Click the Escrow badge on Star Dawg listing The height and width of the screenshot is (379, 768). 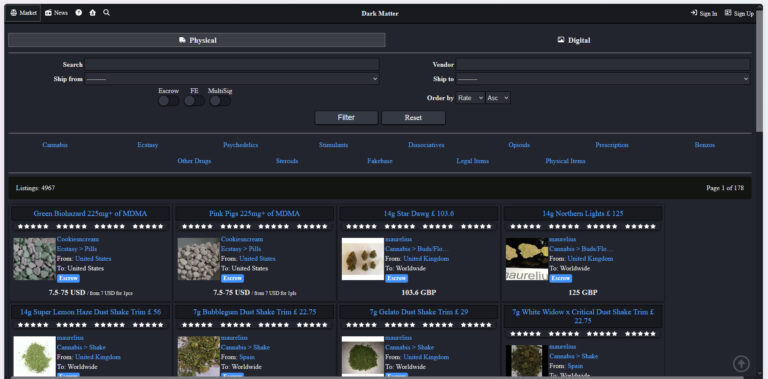[396, 278]
